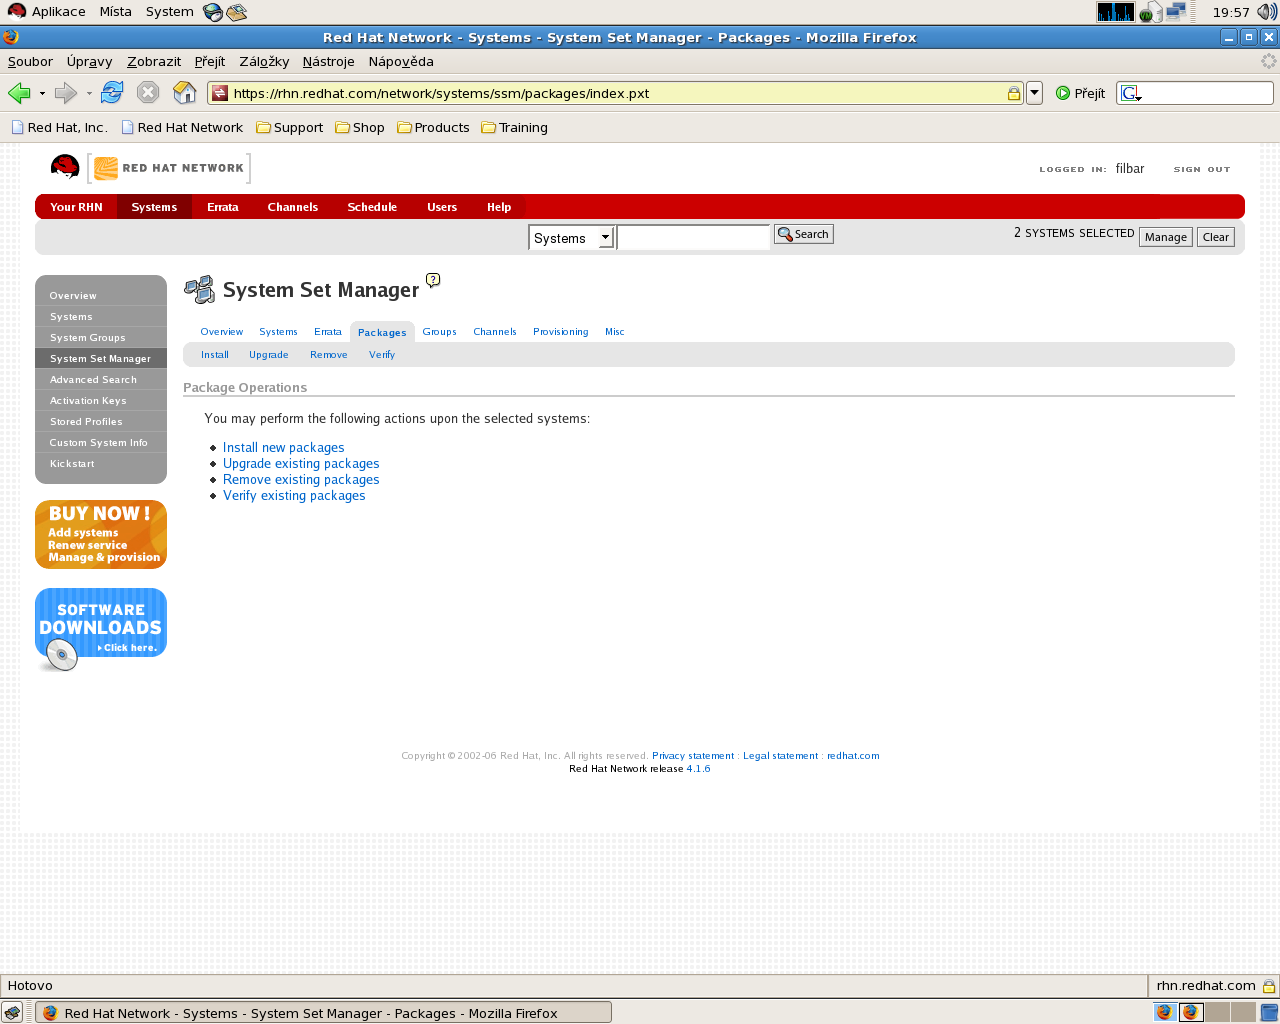Viewport: 1280px width, 1024px height.
Task: Open the Red Hat, Inc. bookmark
Action: click(x=59, y=127)
